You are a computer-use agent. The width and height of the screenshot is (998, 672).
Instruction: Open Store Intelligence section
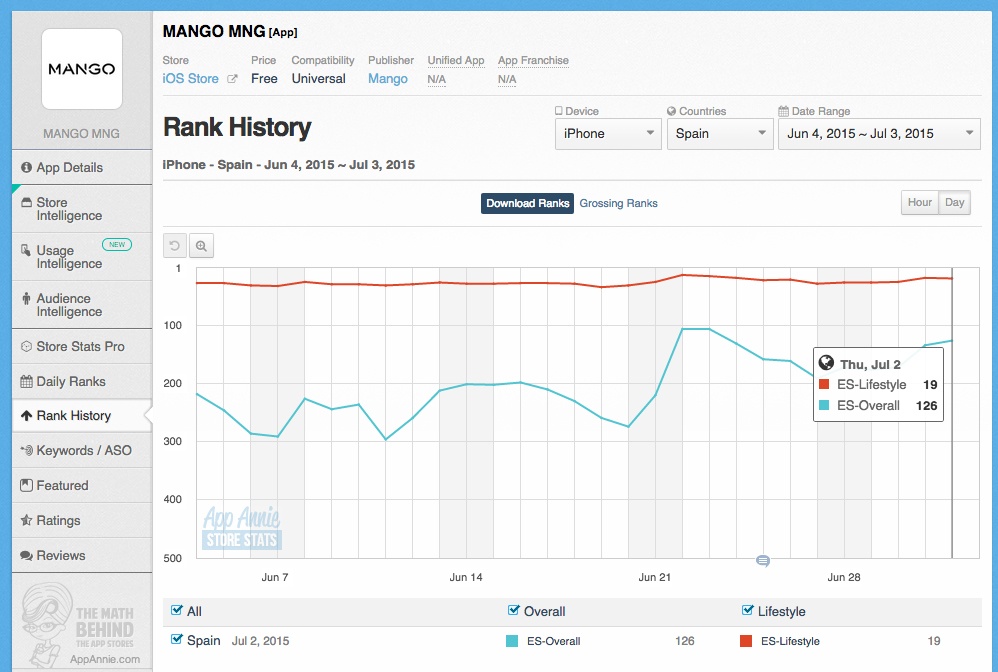click(81, 209)
